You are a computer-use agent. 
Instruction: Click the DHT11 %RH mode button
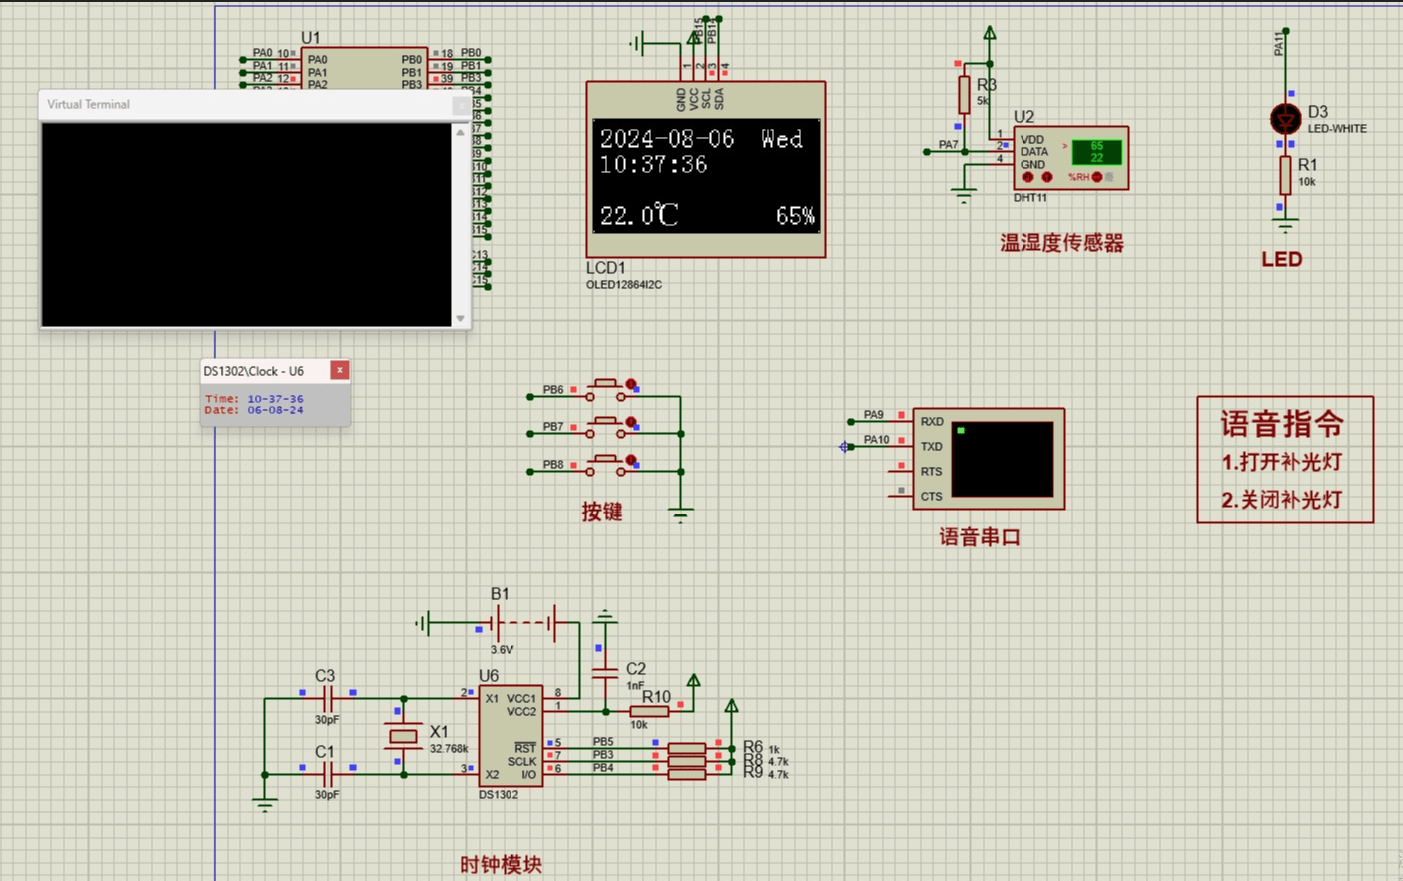coord(1097,177)
